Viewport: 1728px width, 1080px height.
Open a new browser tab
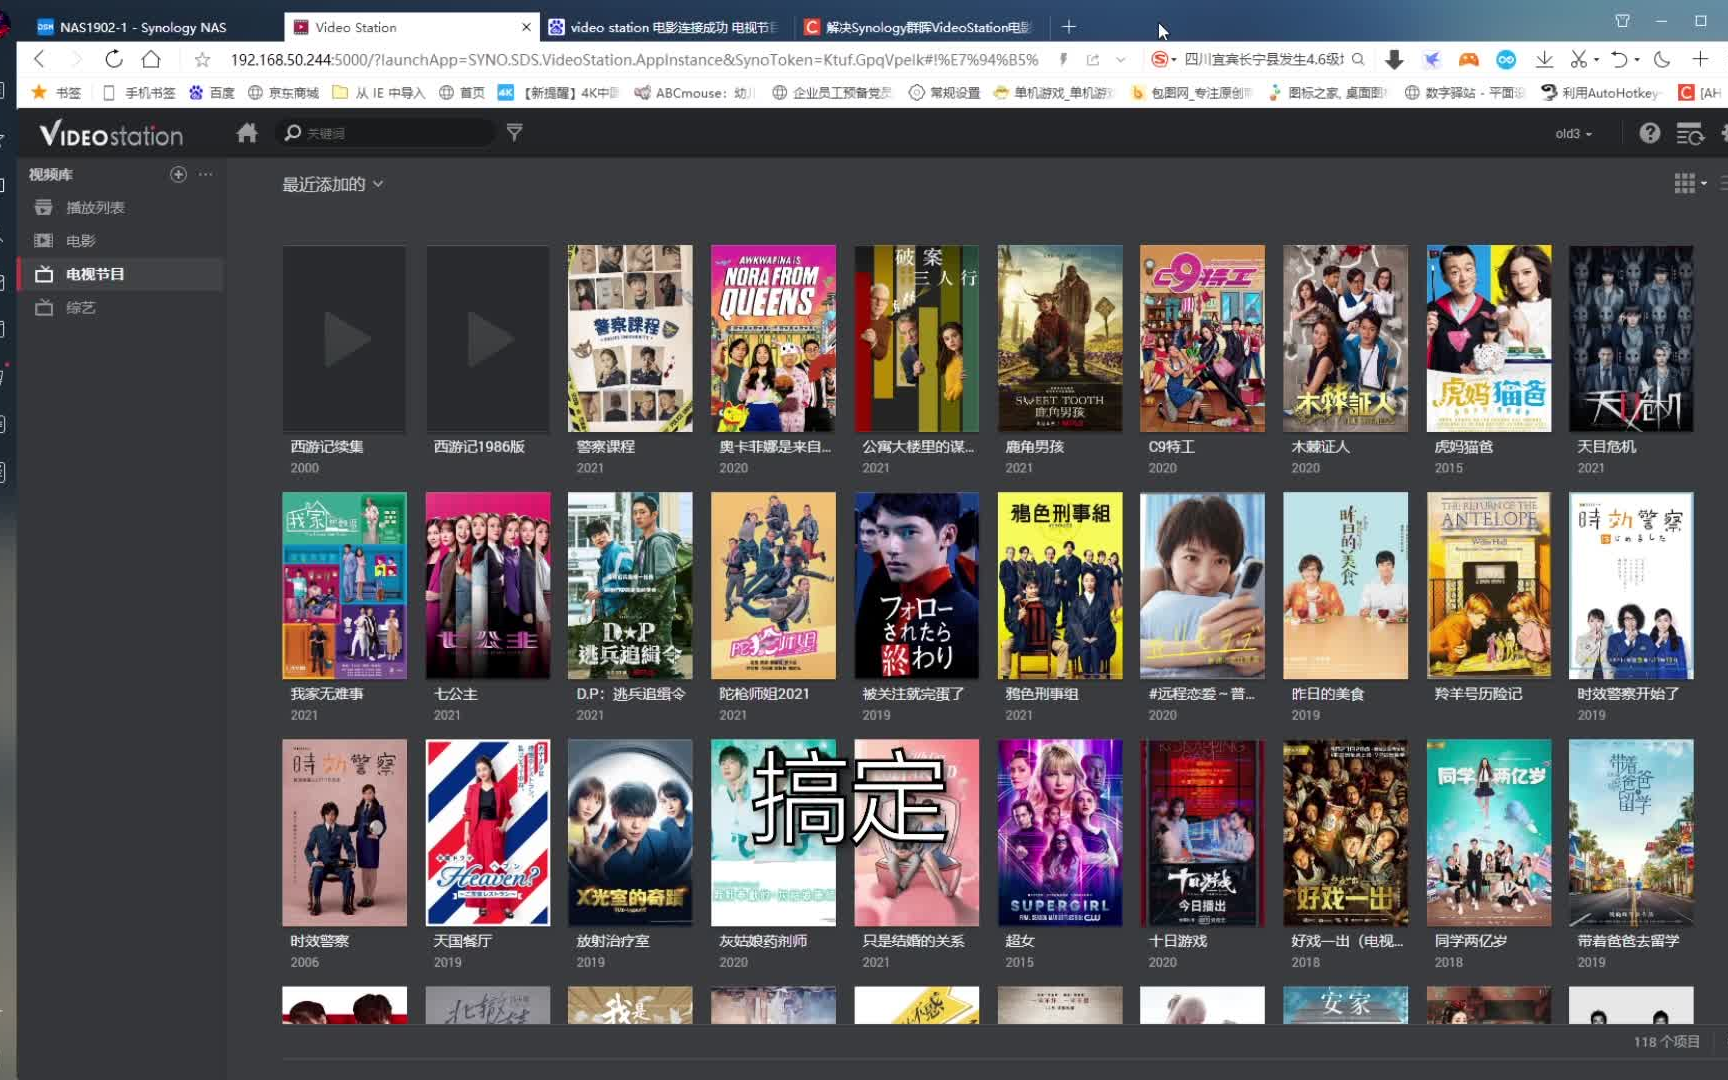coord(1069,27)
